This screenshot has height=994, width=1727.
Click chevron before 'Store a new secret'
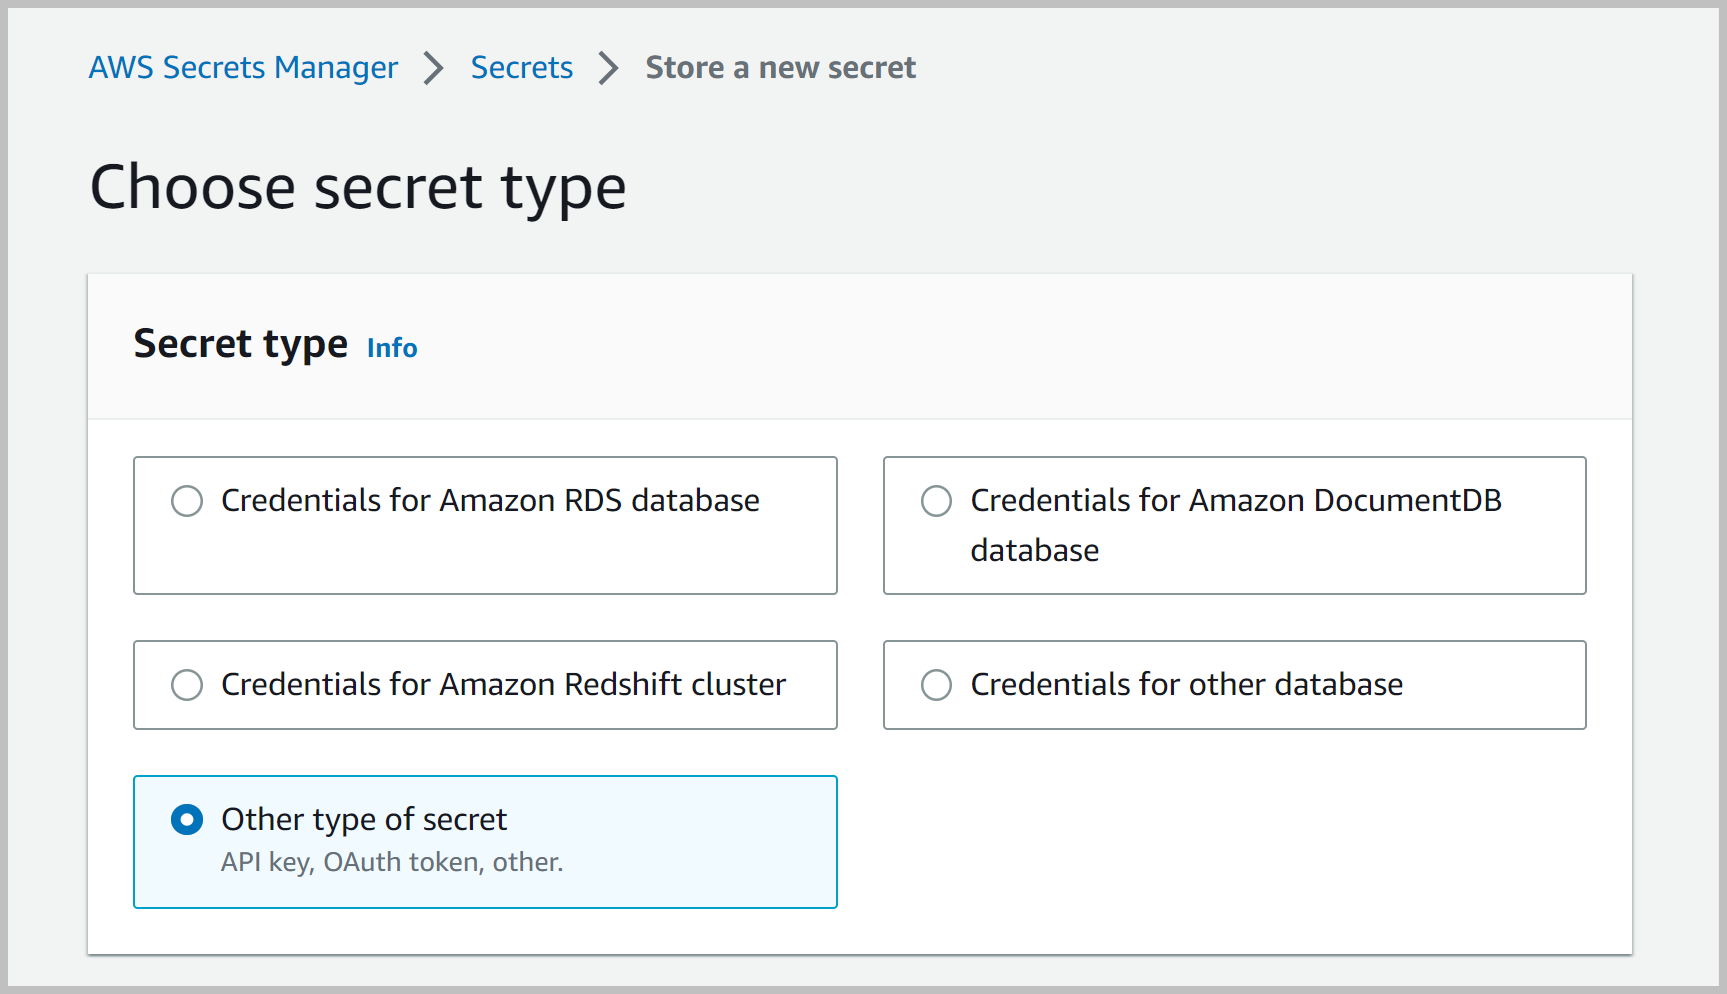(x=608, y=68)
